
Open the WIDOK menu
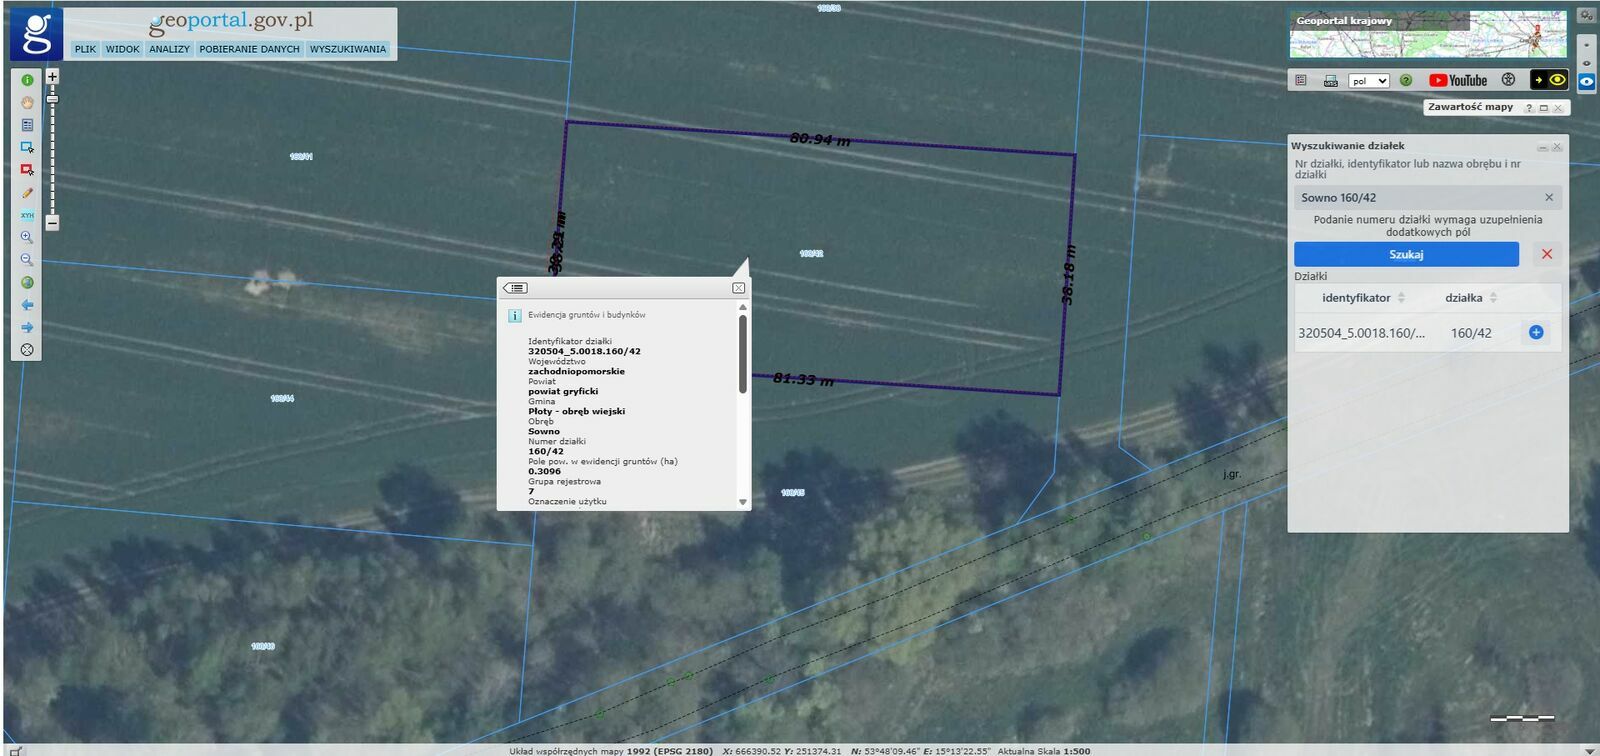click(x=123, y=49)
